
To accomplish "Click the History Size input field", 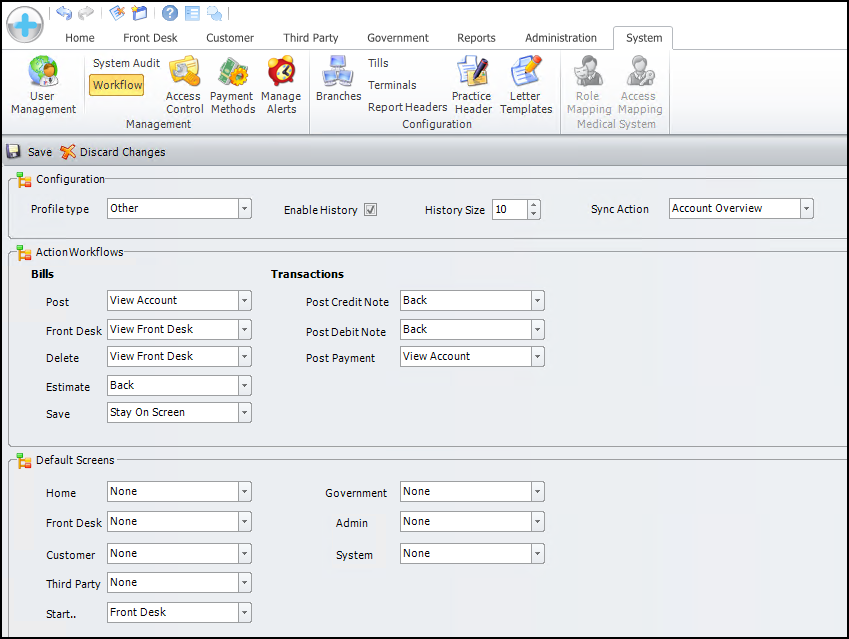I will pos(508,210).
